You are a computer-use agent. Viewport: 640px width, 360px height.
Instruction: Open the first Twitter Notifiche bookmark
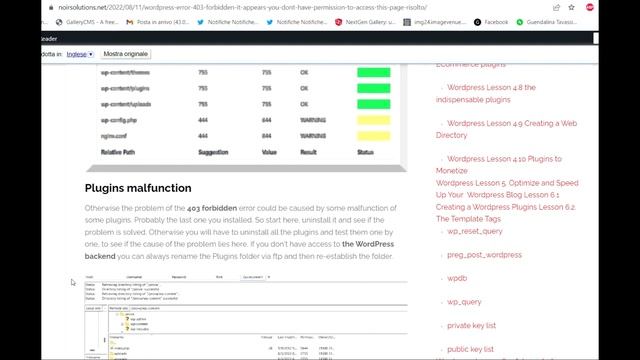point(227,22)
